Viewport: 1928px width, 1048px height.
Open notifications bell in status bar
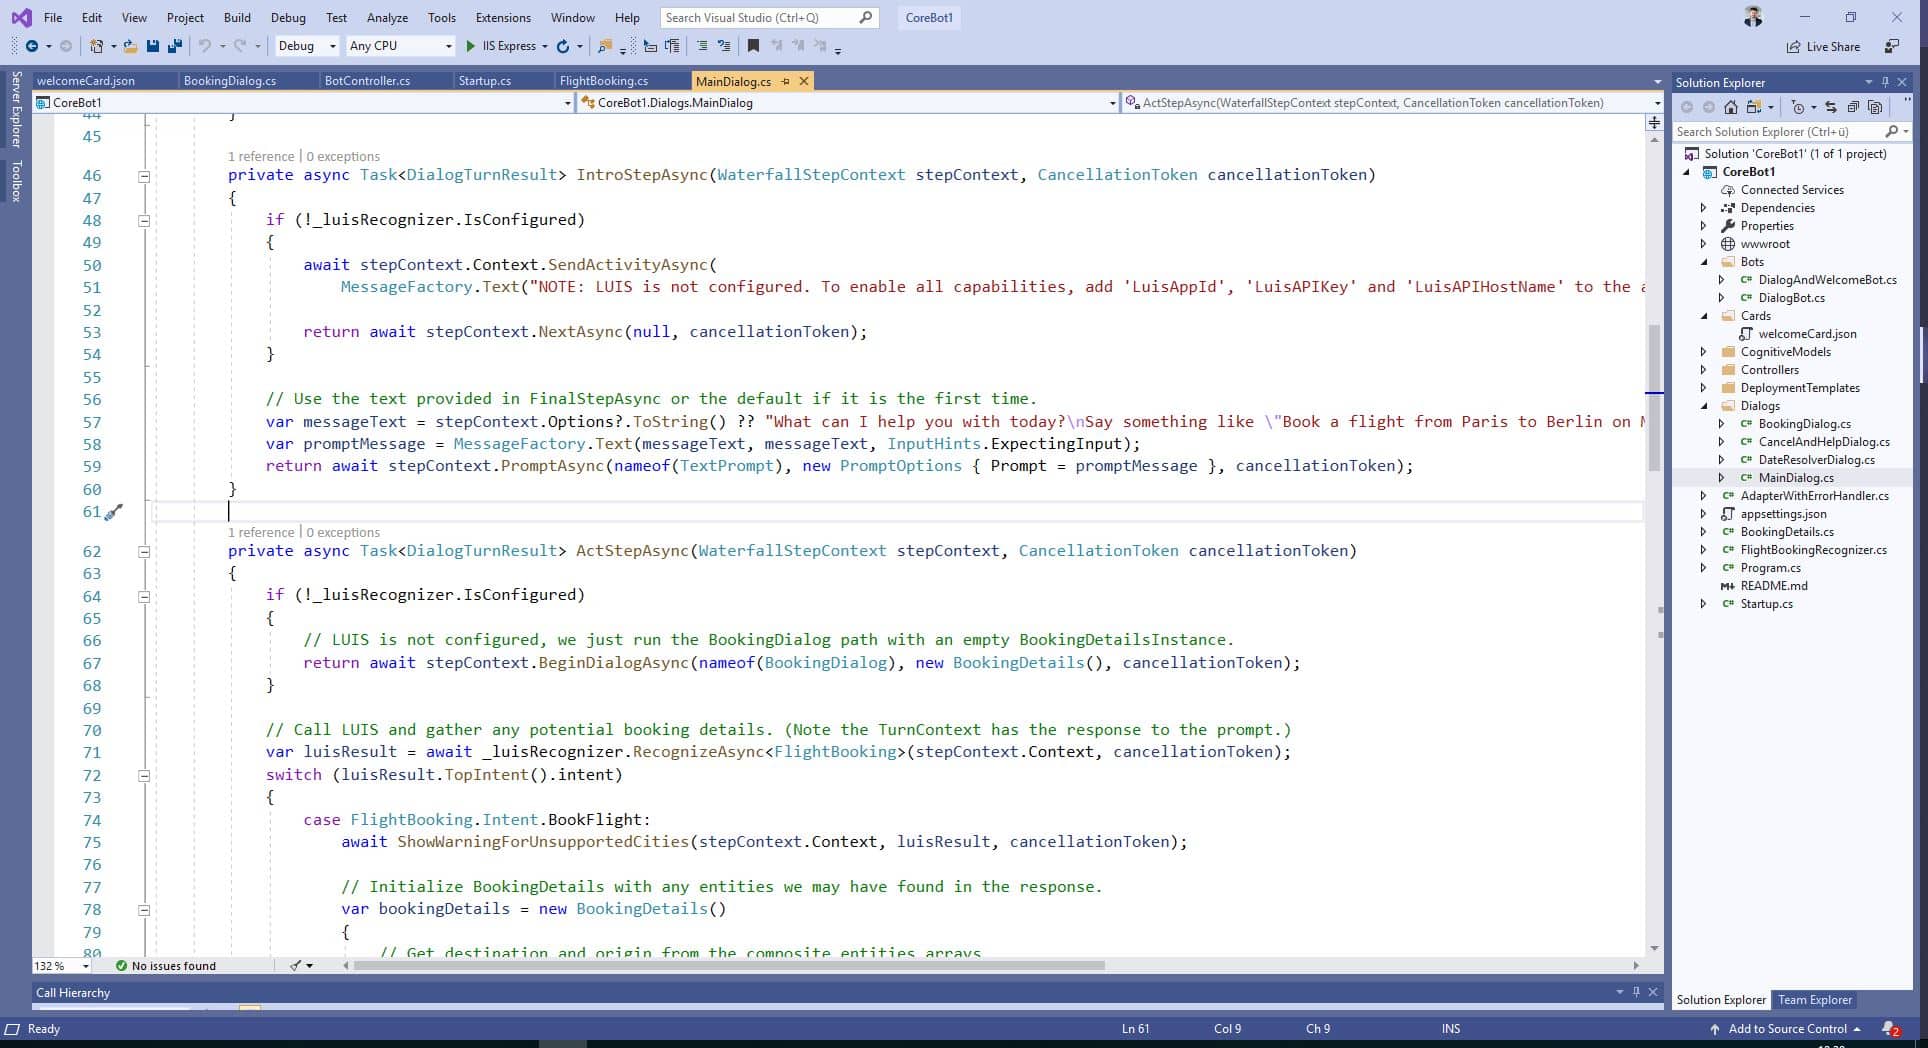point(1890,1029)
